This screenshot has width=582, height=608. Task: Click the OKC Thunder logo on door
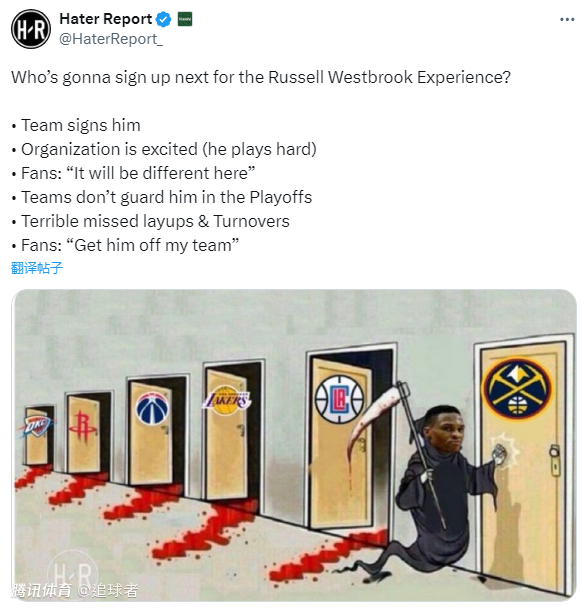pos(37,425)
